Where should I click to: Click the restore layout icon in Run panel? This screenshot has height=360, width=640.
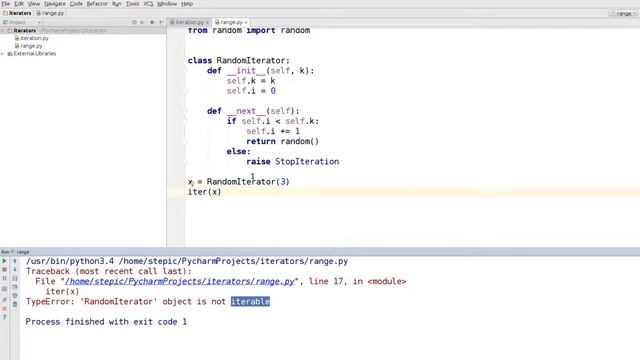click(x=4, y=289)
